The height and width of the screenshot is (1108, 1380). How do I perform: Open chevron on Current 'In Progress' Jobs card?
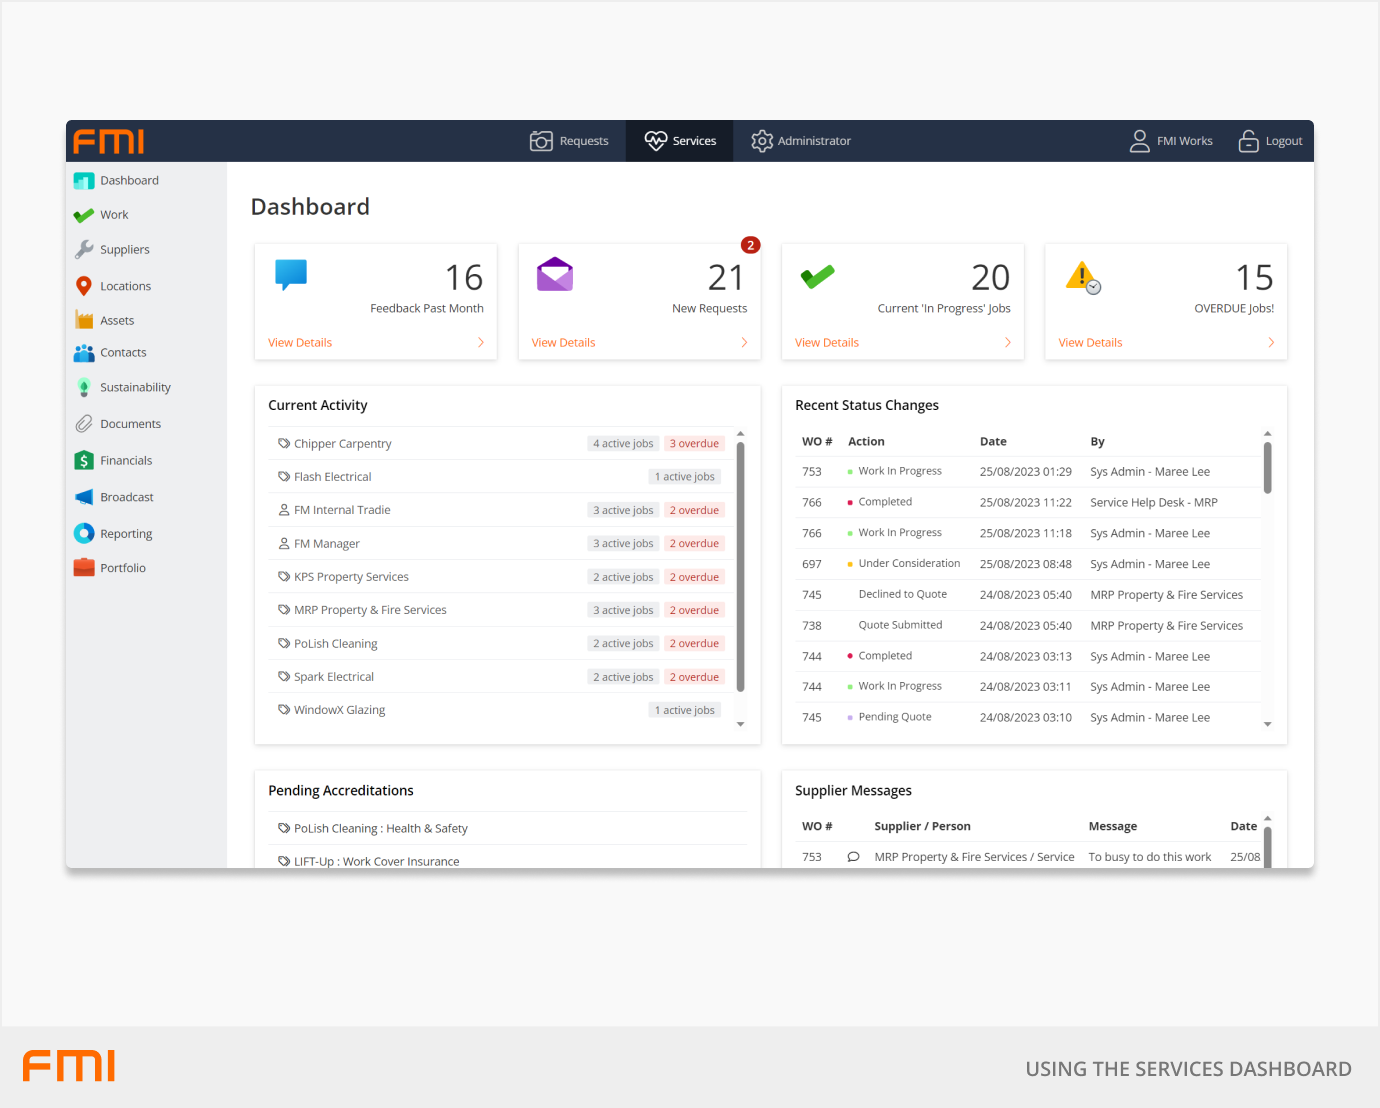(1007, 343)
